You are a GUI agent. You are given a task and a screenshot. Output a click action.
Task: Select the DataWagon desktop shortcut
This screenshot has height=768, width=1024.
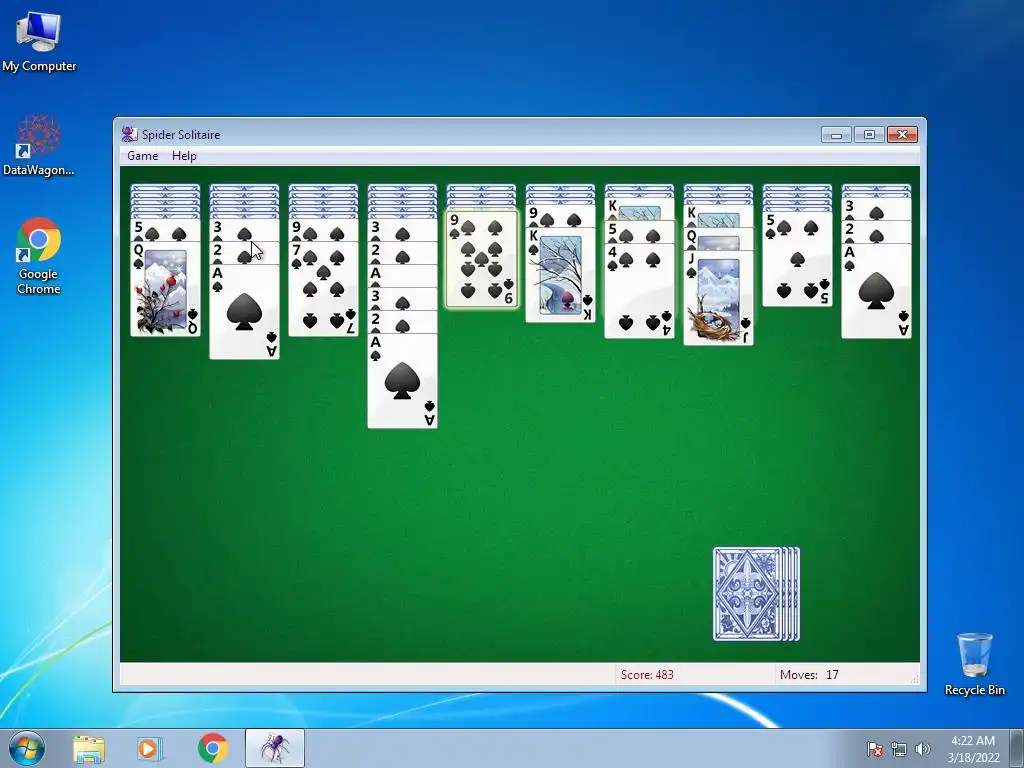point(39,145)
